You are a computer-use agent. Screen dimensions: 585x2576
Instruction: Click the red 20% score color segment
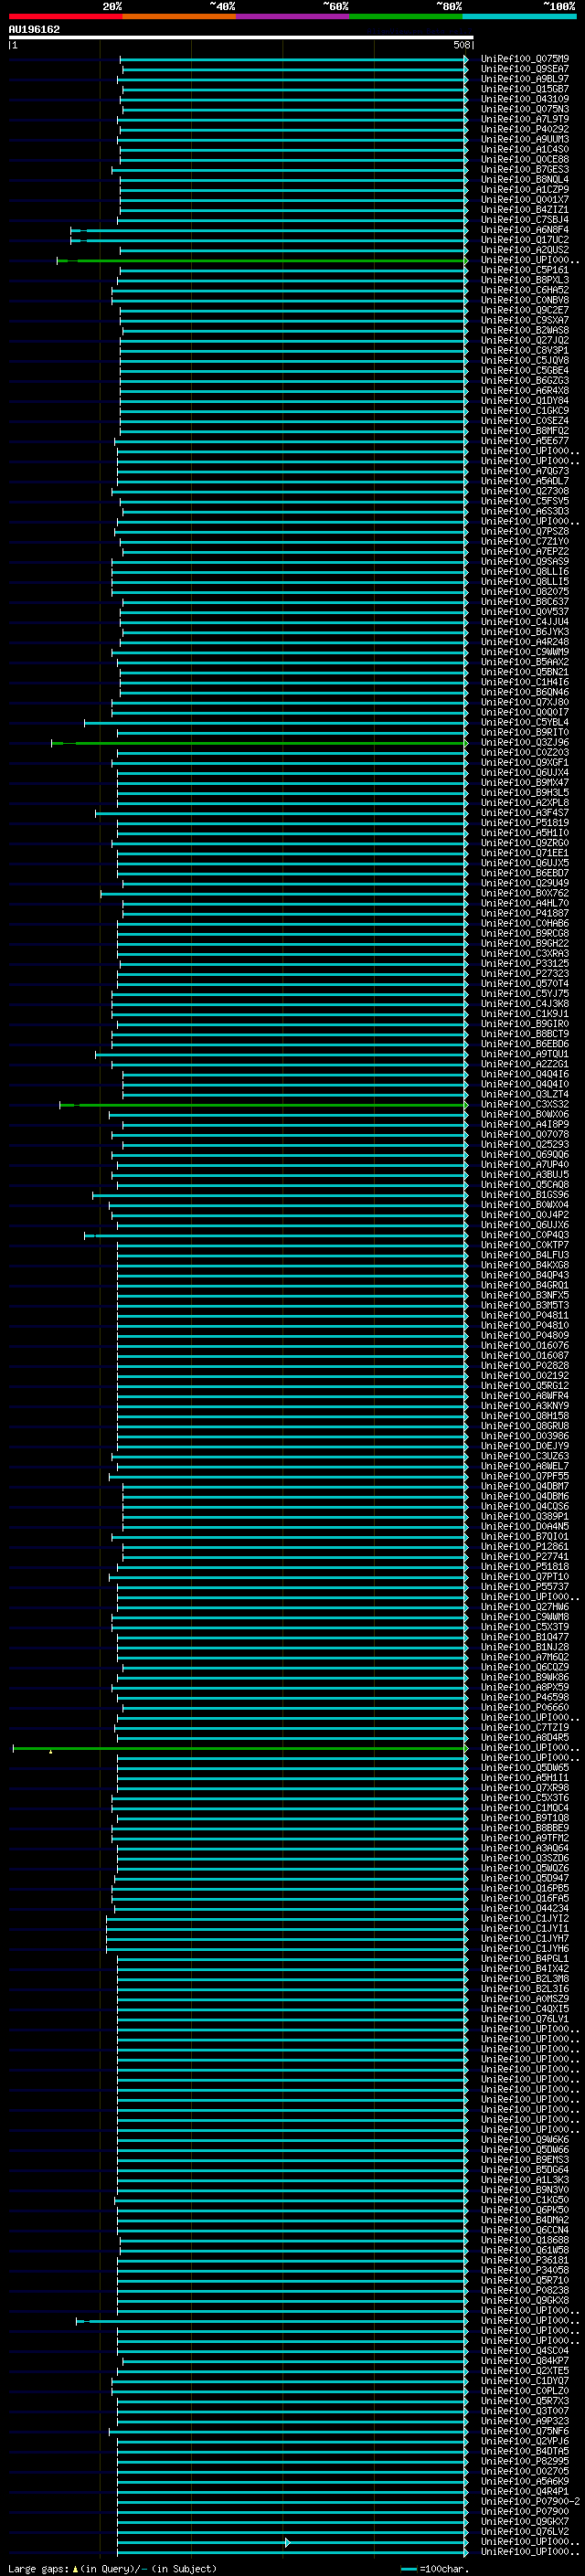pyautogui.click(x=66, y=16)
